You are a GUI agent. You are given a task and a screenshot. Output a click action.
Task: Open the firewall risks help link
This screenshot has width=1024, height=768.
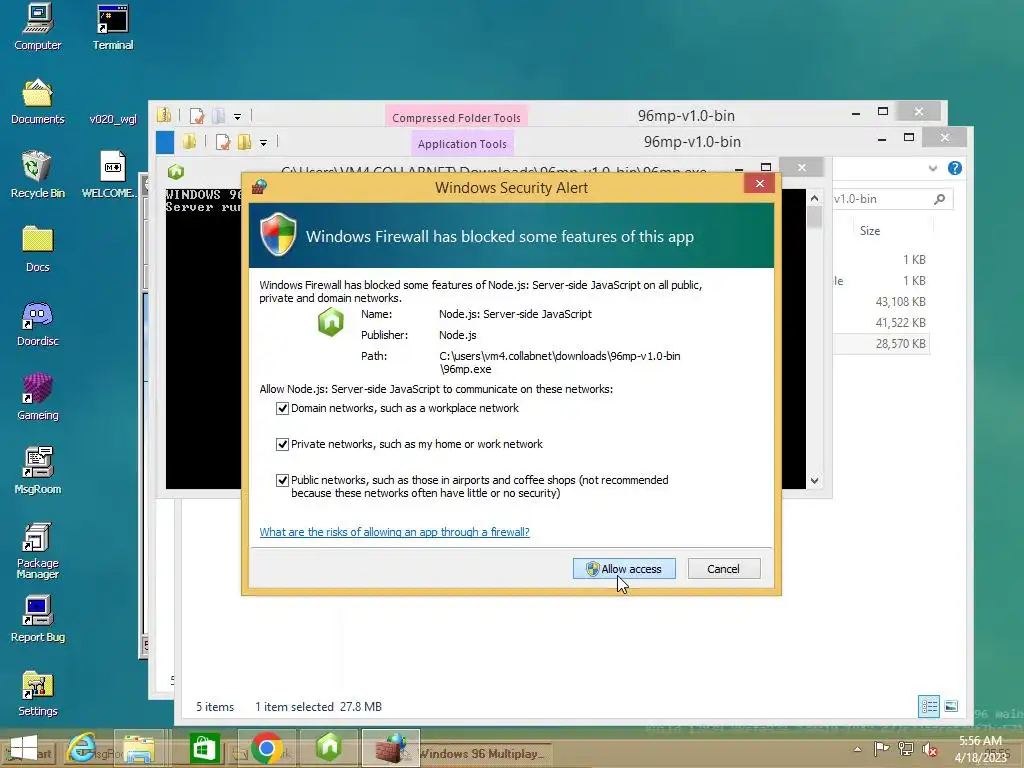coord(394,532)
